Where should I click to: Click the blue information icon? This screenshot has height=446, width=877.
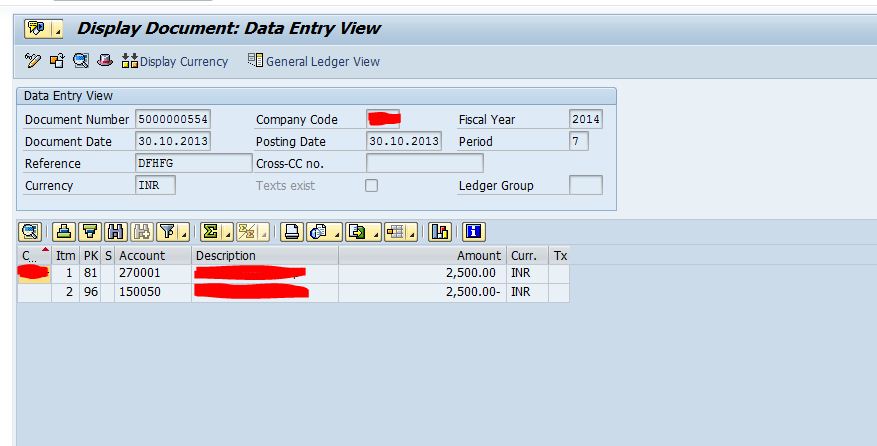coord(472,232)
